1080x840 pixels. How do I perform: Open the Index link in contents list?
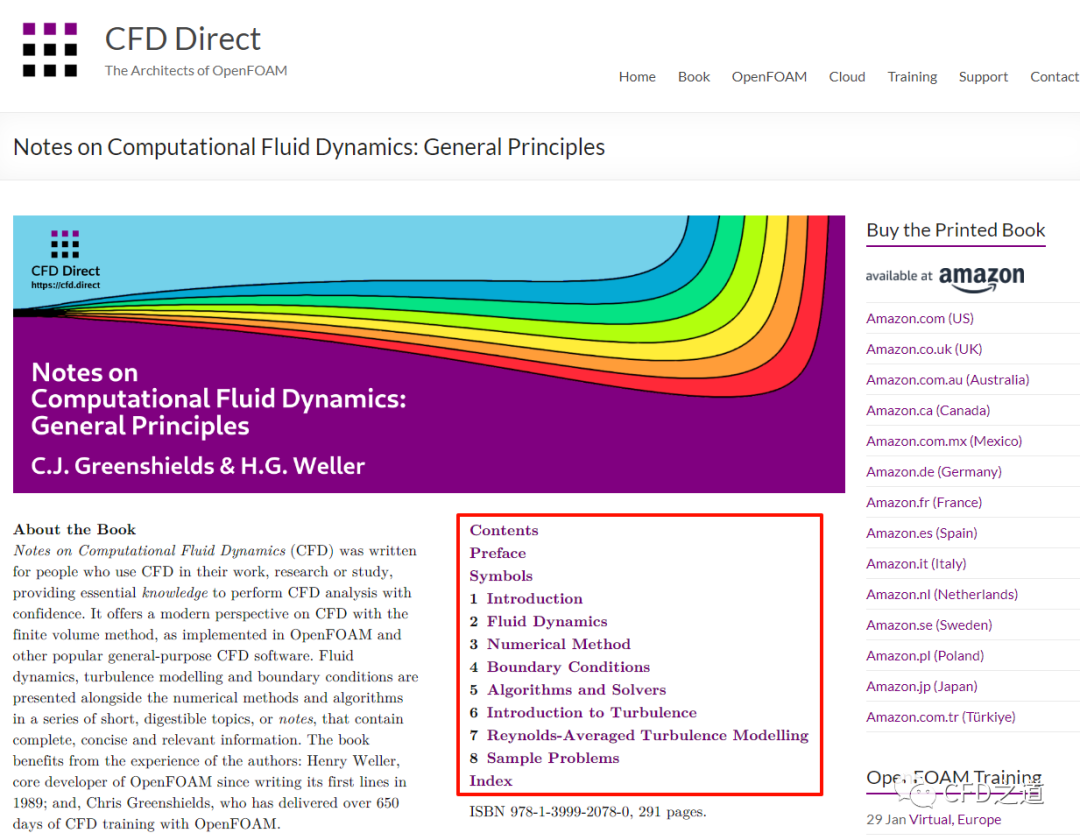coord(490,781)
